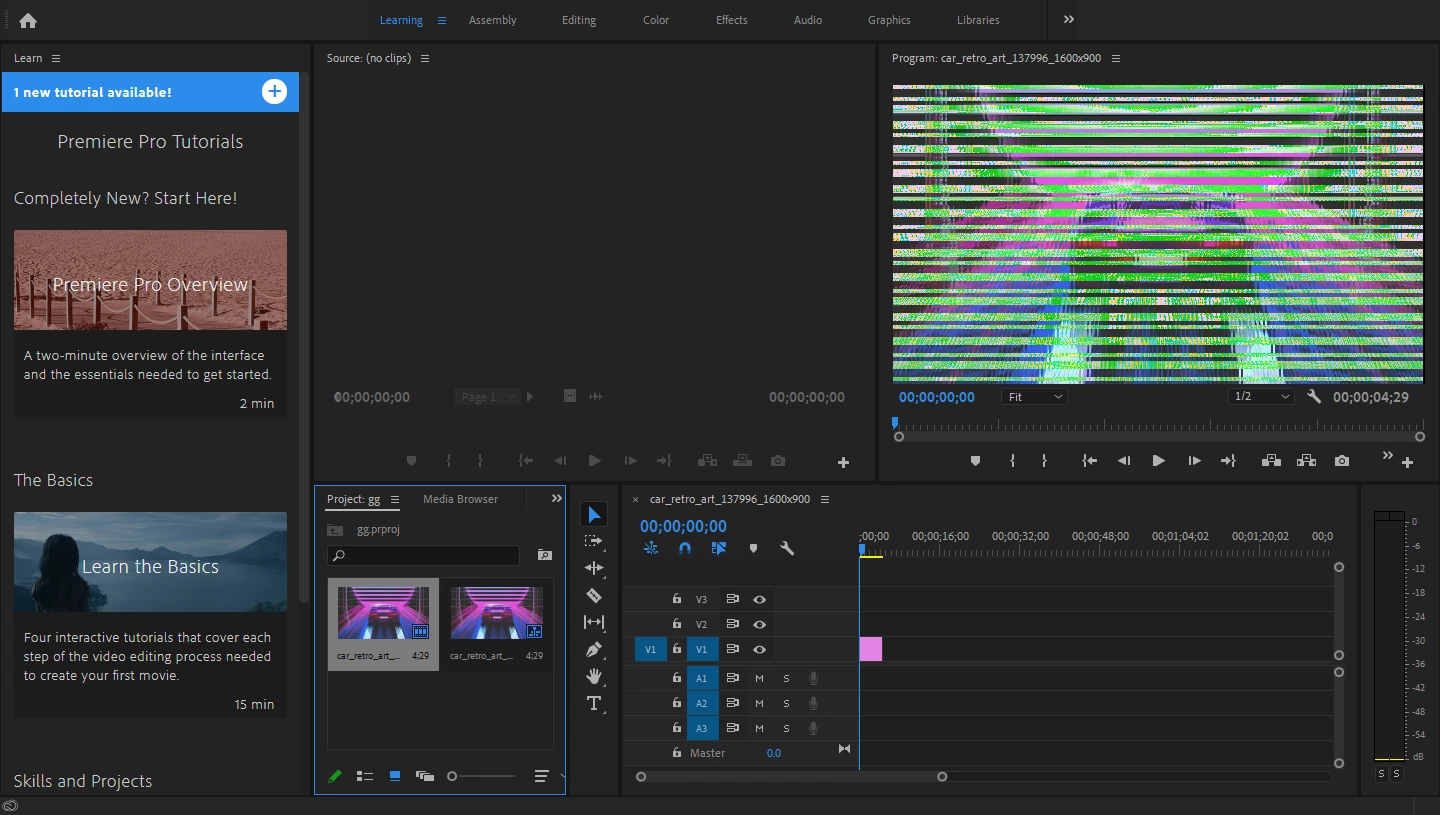Export frame with camera icon in Program monitor

coord(1342,461)
